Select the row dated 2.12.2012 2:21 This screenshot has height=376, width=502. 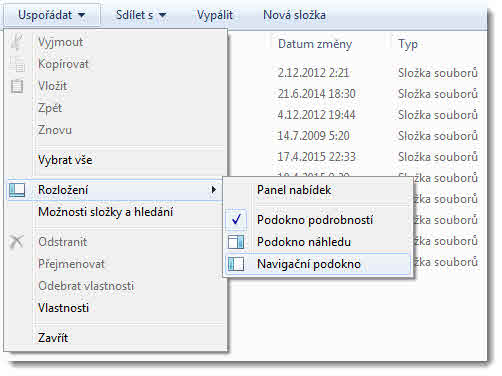click(x=313, y=73)
